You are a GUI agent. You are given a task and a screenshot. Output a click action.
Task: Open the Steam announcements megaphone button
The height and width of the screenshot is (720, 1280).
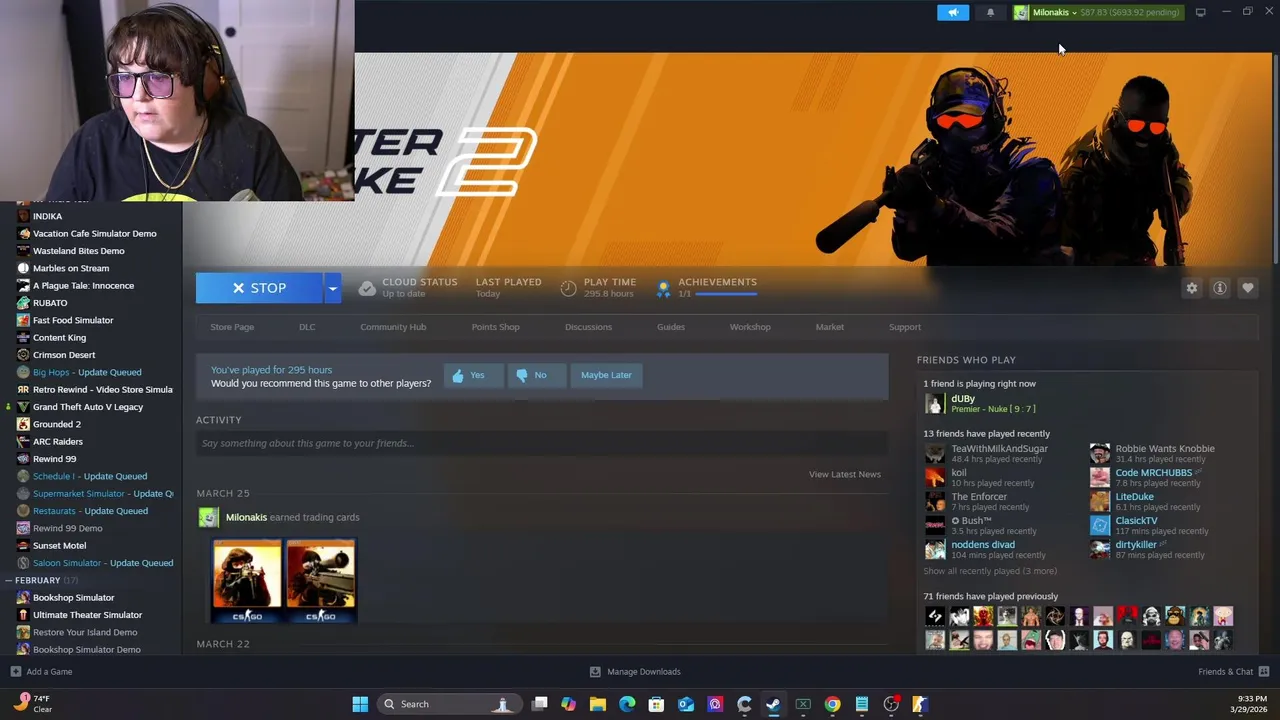point(953,12)
